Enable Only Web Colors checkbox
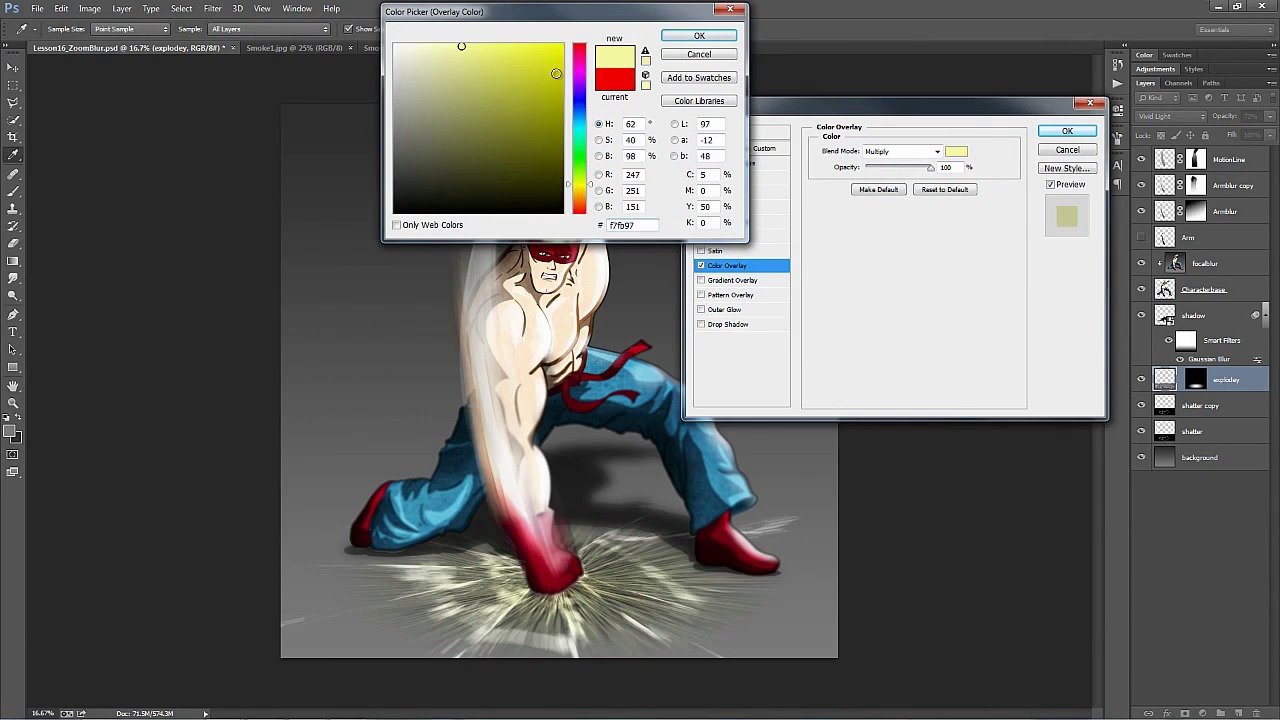This screenshot has width=1280, height=720. [x=397, y=225]
